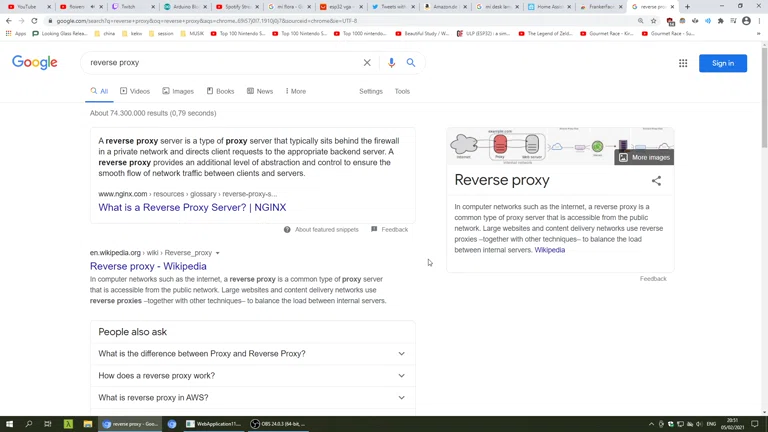Open the 'Reverse proxy - Wikipedia' result
Image resolution: width=768 pixels, height=432 pixels.
(148, 267)
